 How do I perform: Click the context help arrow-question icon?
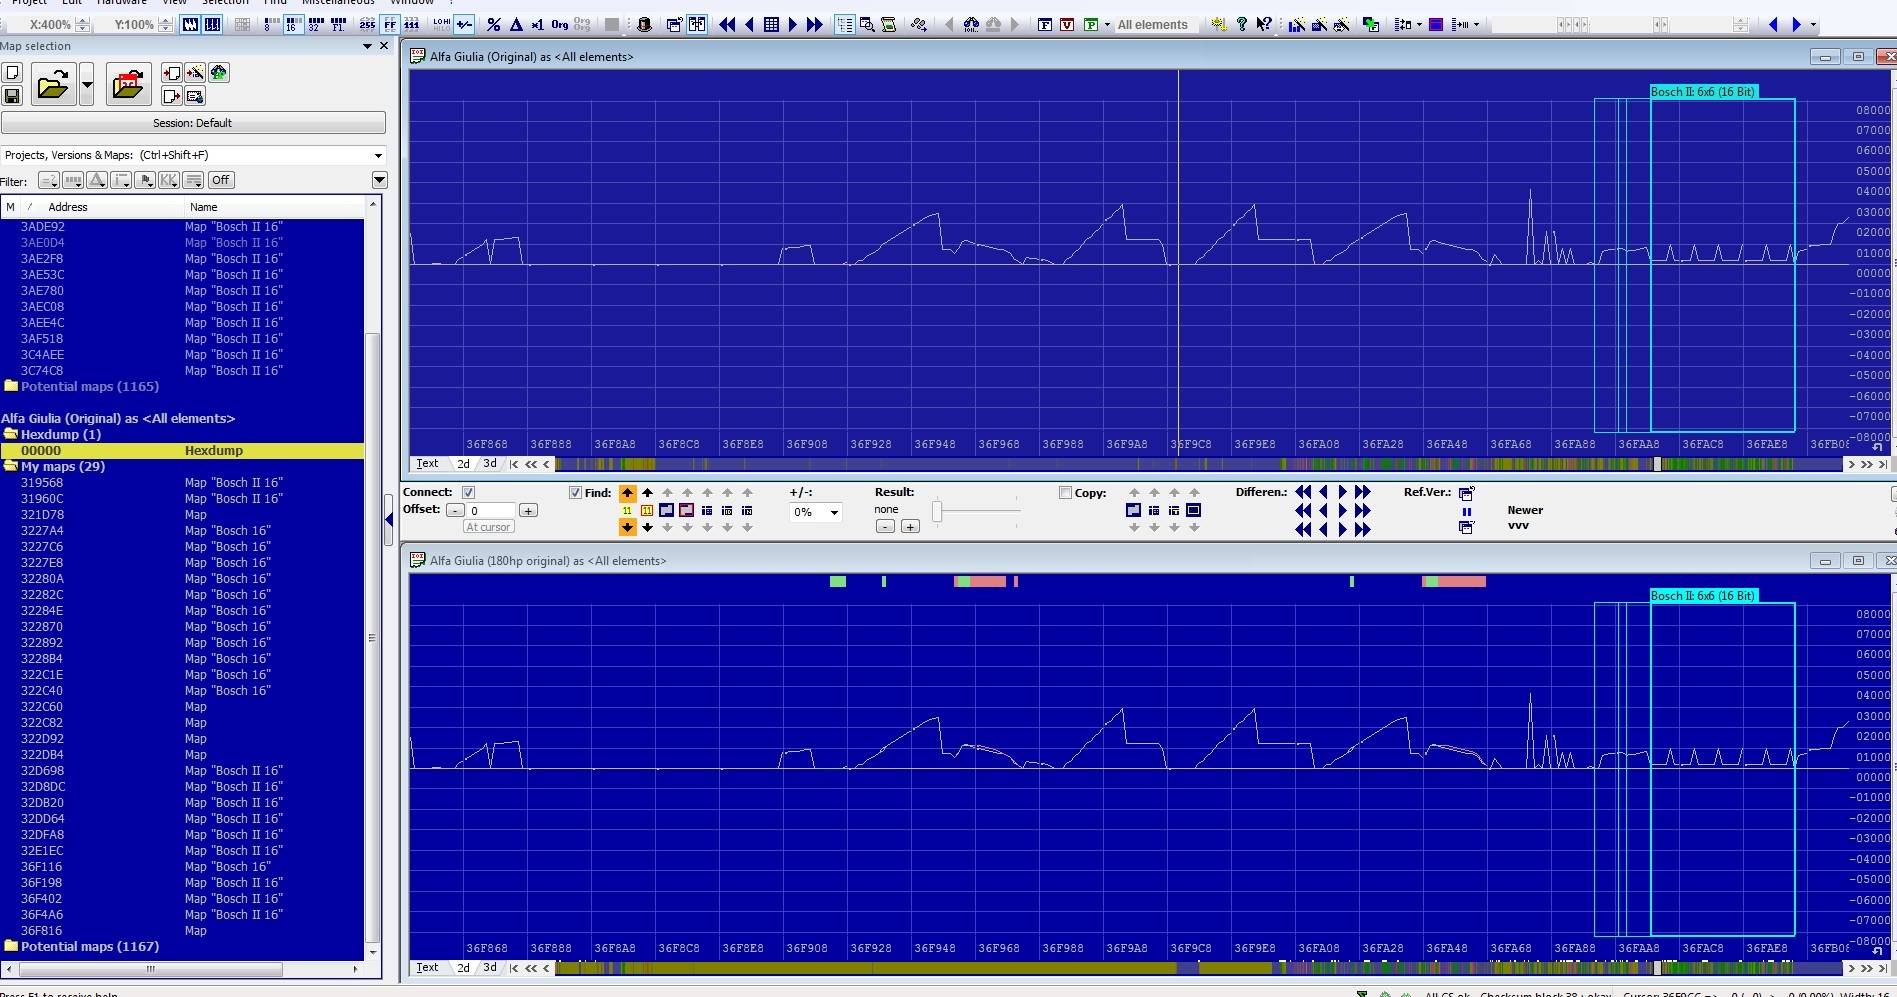click(x=1264, y=24)
